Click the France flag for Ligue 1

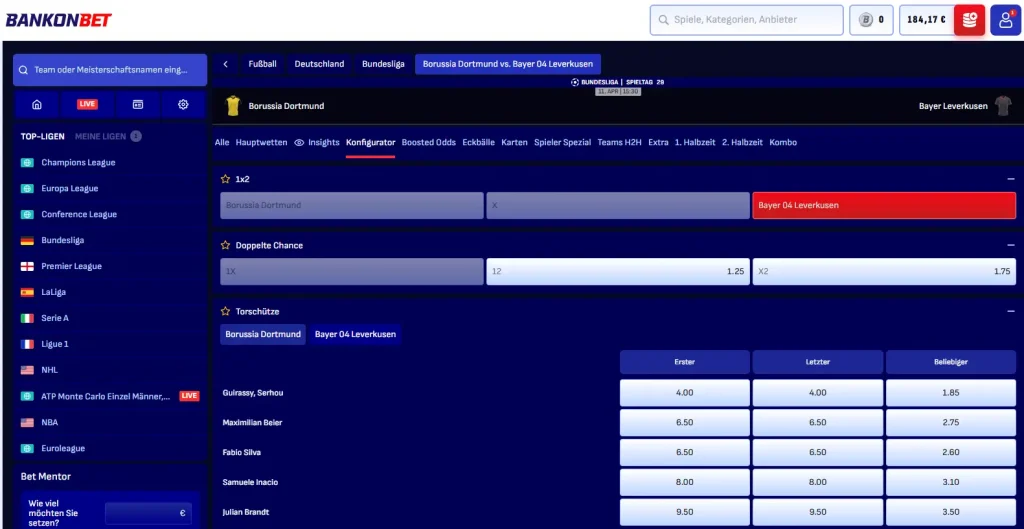(27, 344)
